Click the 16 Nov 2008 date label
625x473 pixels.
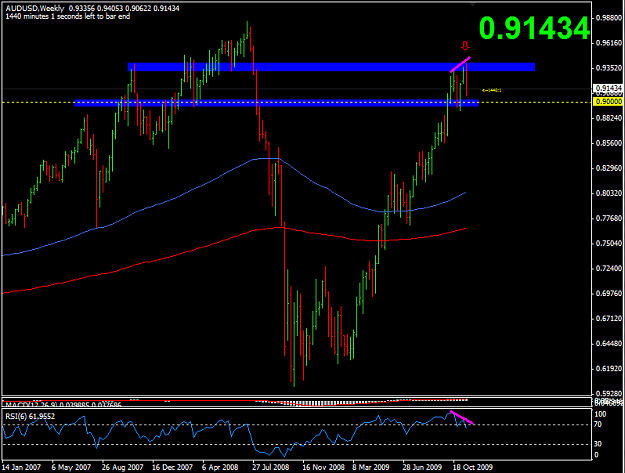(x=323, y=467)
